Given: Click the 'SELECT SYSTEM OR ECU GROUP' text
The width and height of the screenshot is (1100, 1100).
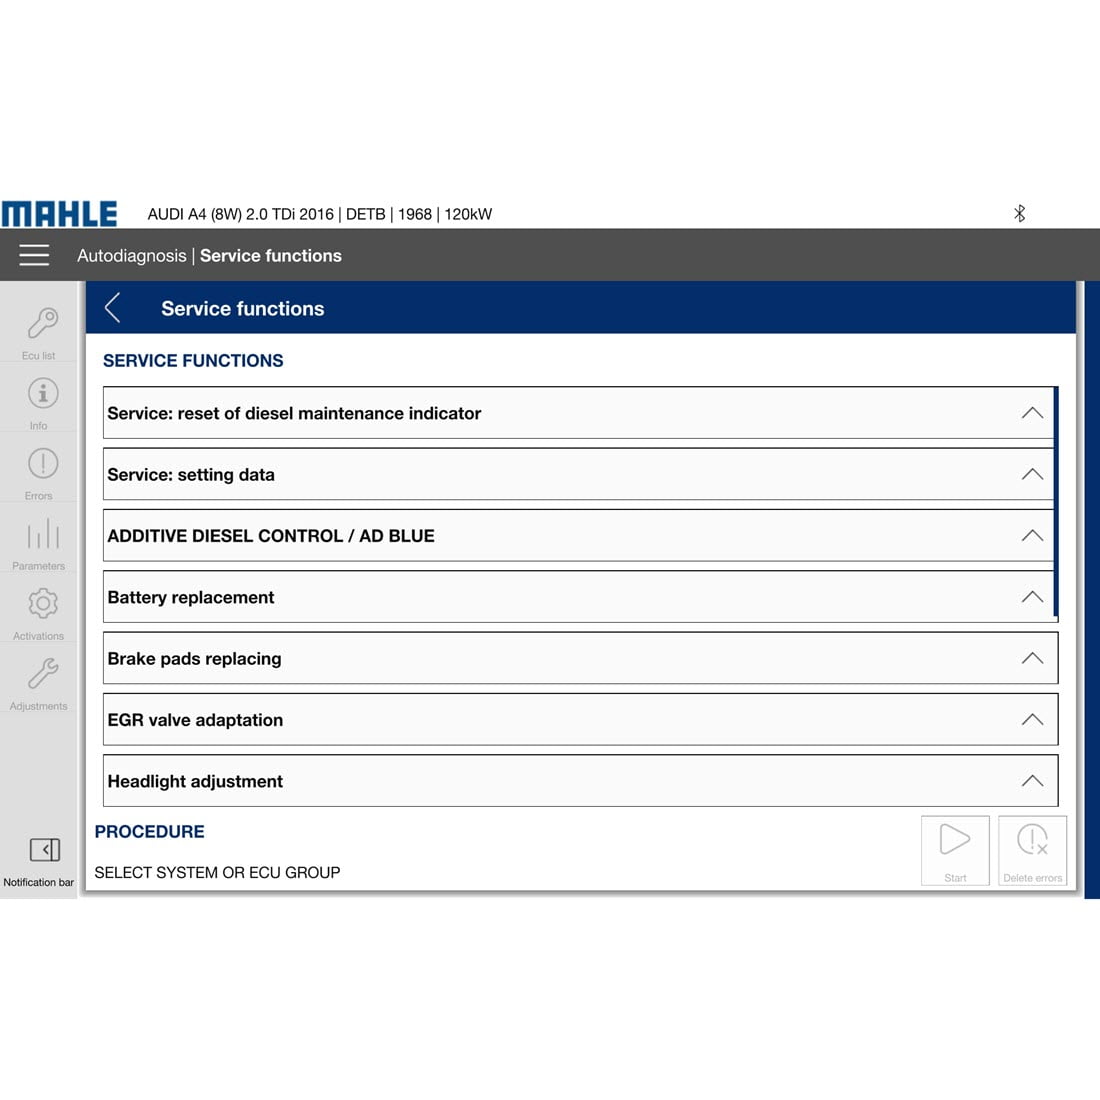Looking at the screenshot, I should click(x=217, y=873).
